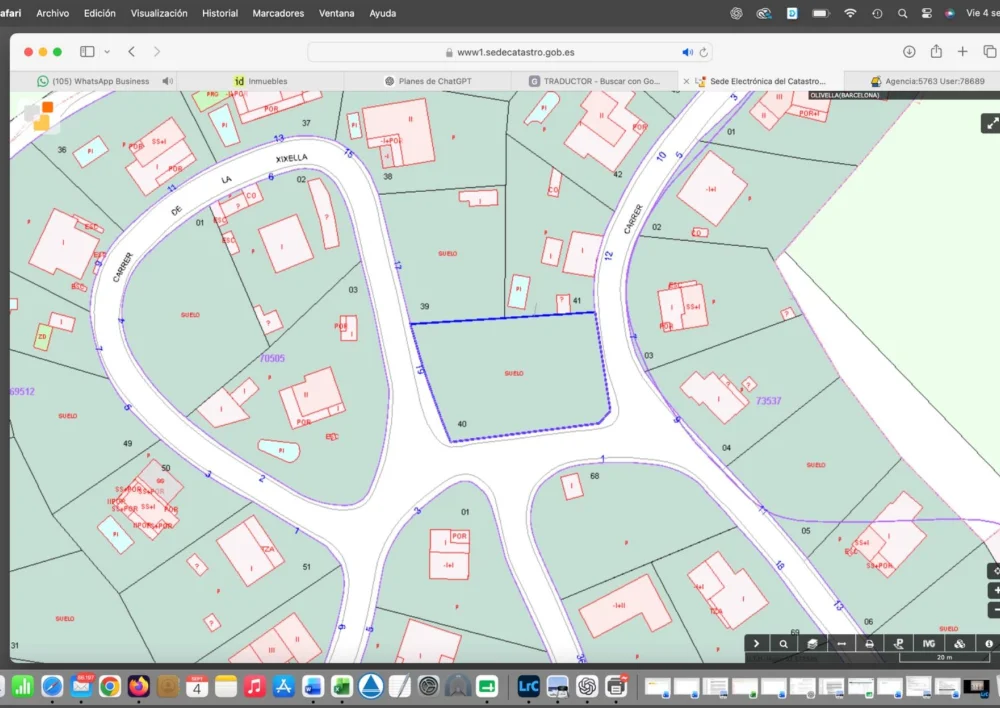Expand the map toolbar chevron
The width and height of the screenshot is (1000, 708).
(756, 644)
